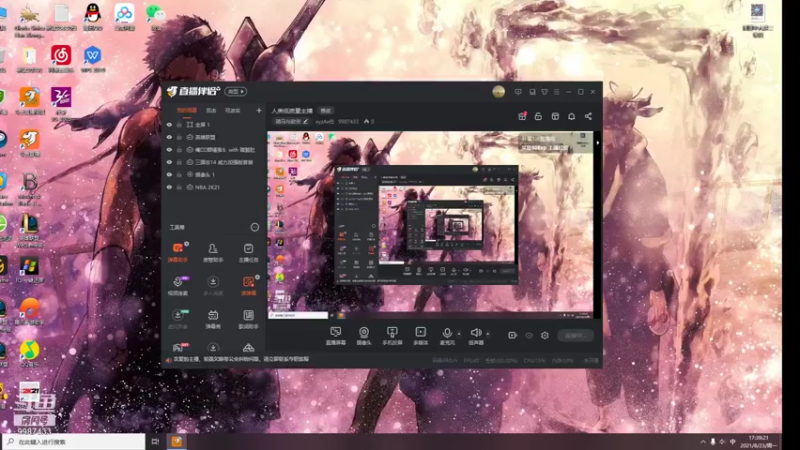The height and width of the screenshot is (450, 800).
Task: Open the 弹幕助手 tool in toolbox
Action: click(x=178, y=252)
